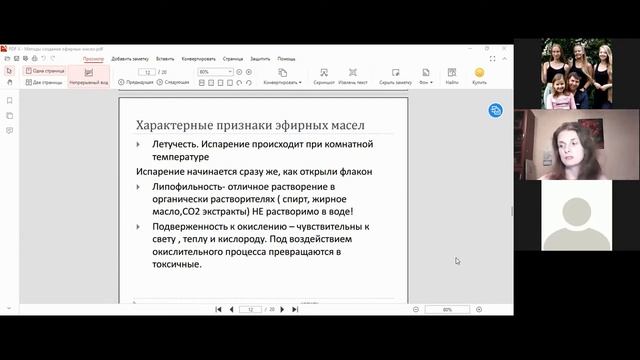The image size is (640, 360).
Task: Switch to Две страницы two page view
Action: 44,82
